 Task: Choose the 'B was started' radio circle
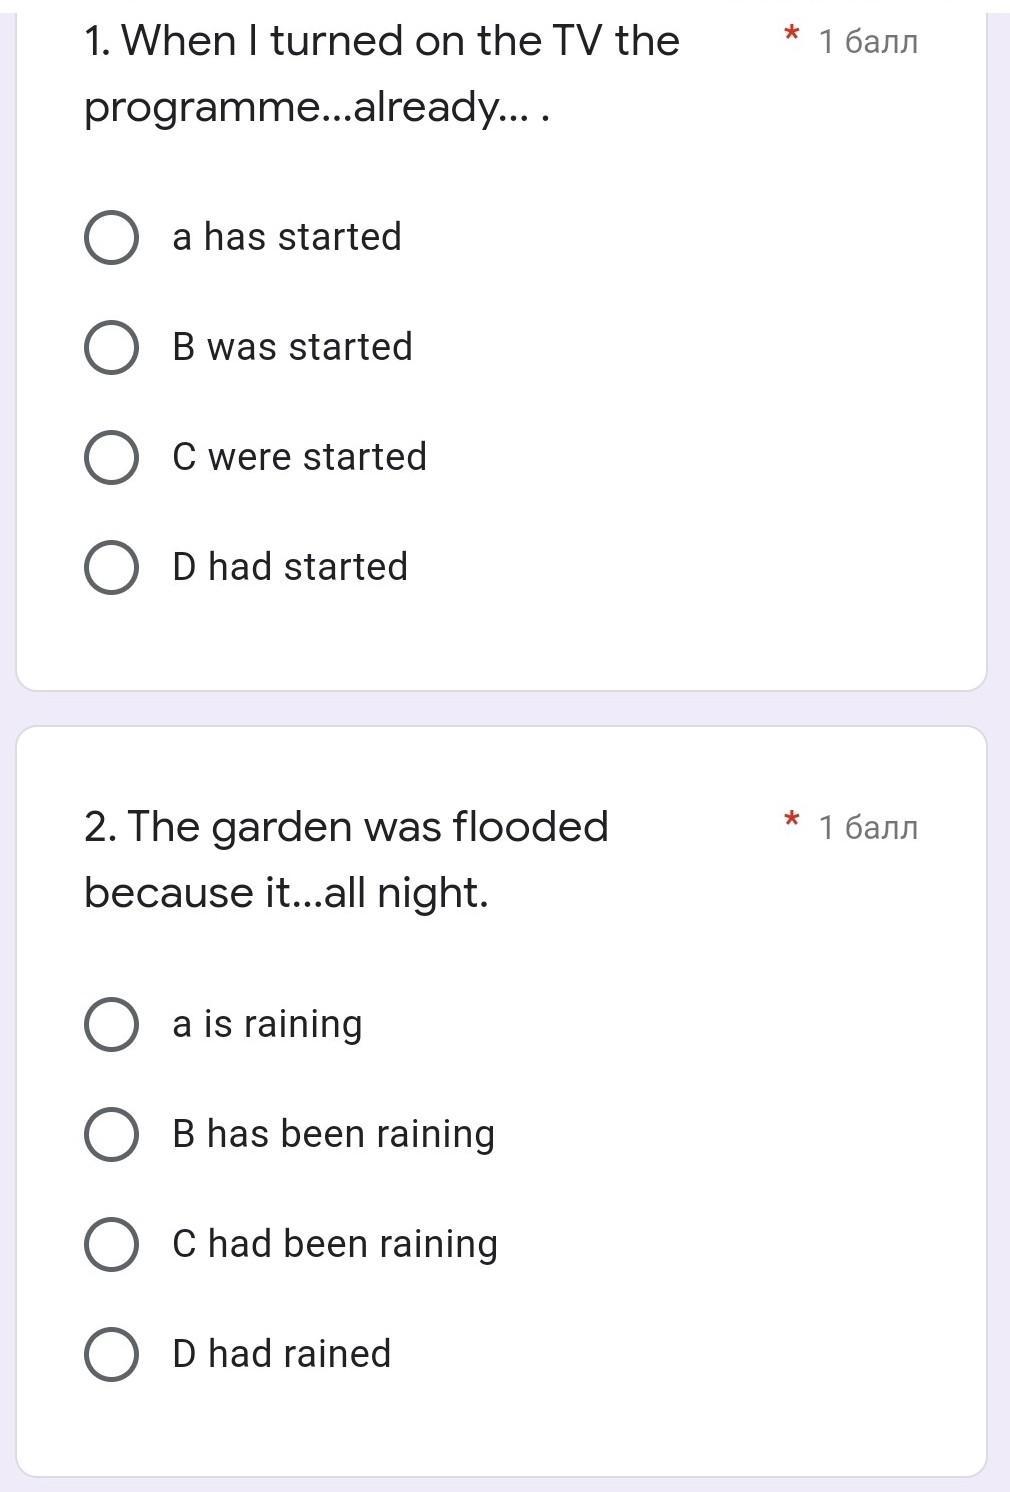[x=111, y=348]
